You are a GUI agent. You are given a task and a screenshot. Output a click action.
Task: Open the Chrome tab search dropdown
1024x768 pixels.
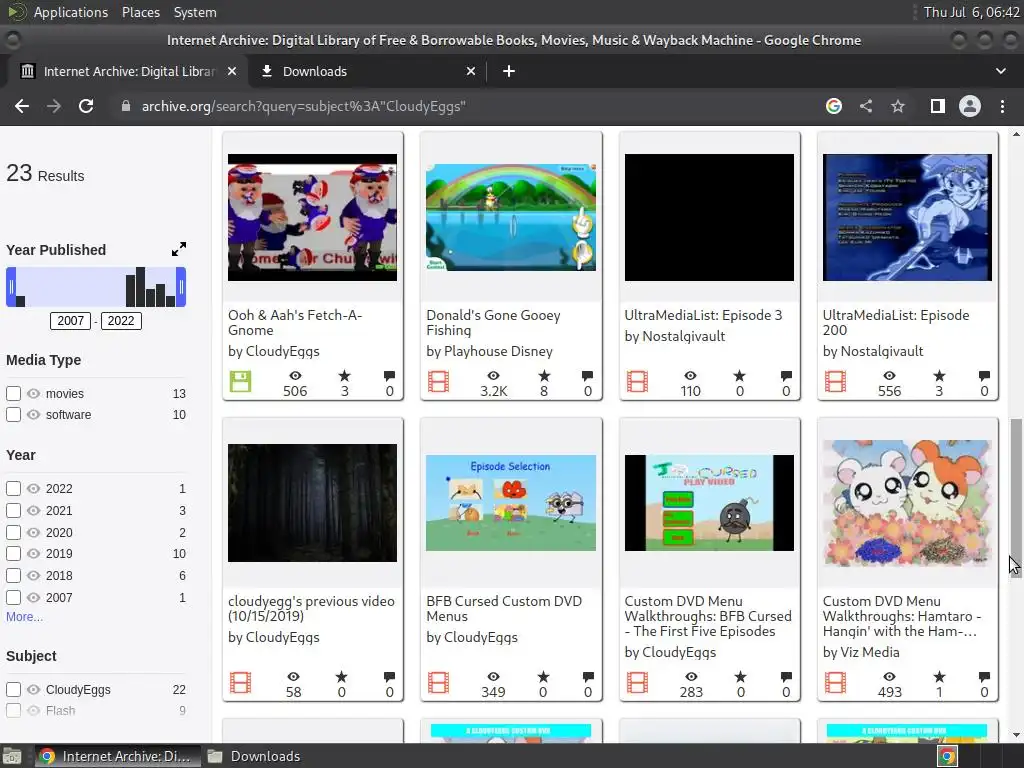tap(1000, 71)
